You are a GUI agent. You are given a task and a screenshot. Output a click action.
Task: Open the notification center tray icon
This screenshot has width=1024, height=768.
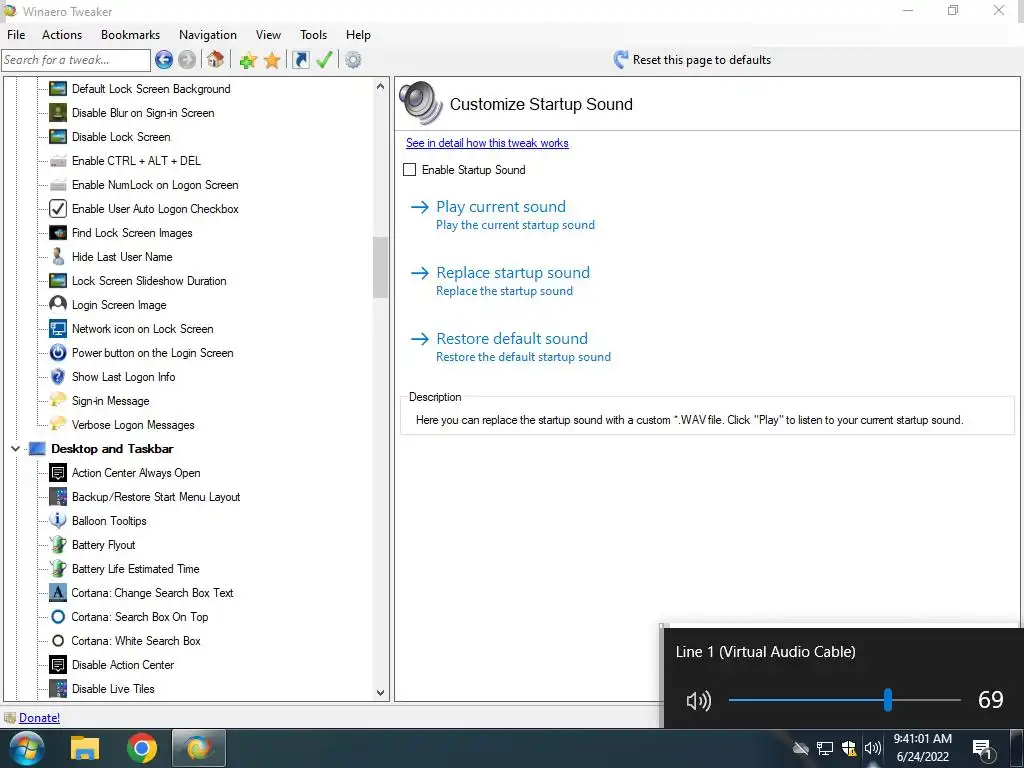pyautogui.click(x=983, y=749)
